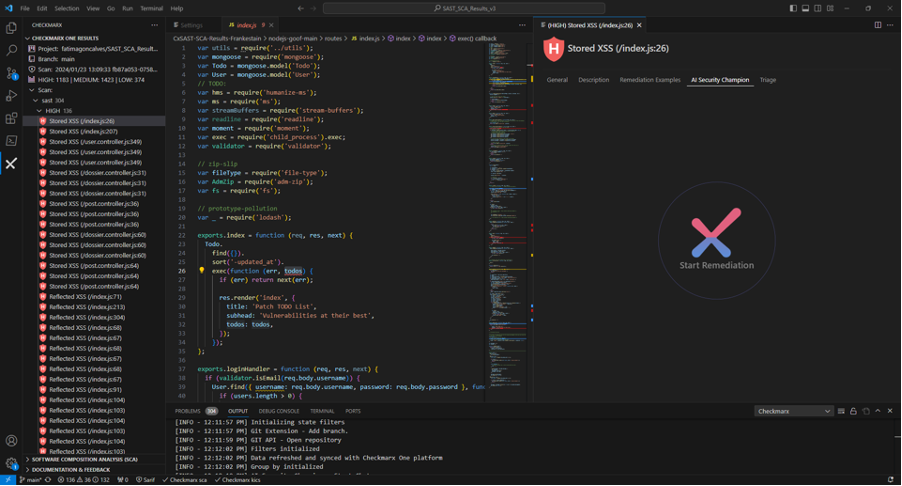Open the Terminal menu

point(151,9)
